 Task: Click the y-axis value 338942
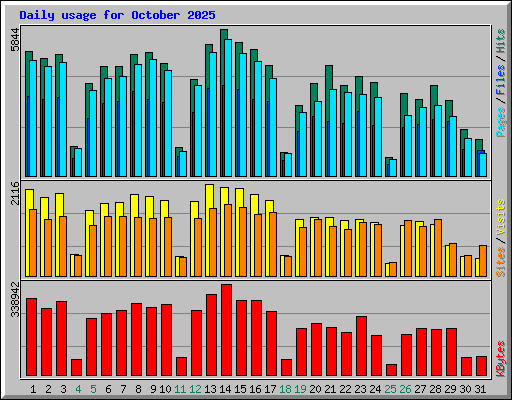click(x=15, y=300)
